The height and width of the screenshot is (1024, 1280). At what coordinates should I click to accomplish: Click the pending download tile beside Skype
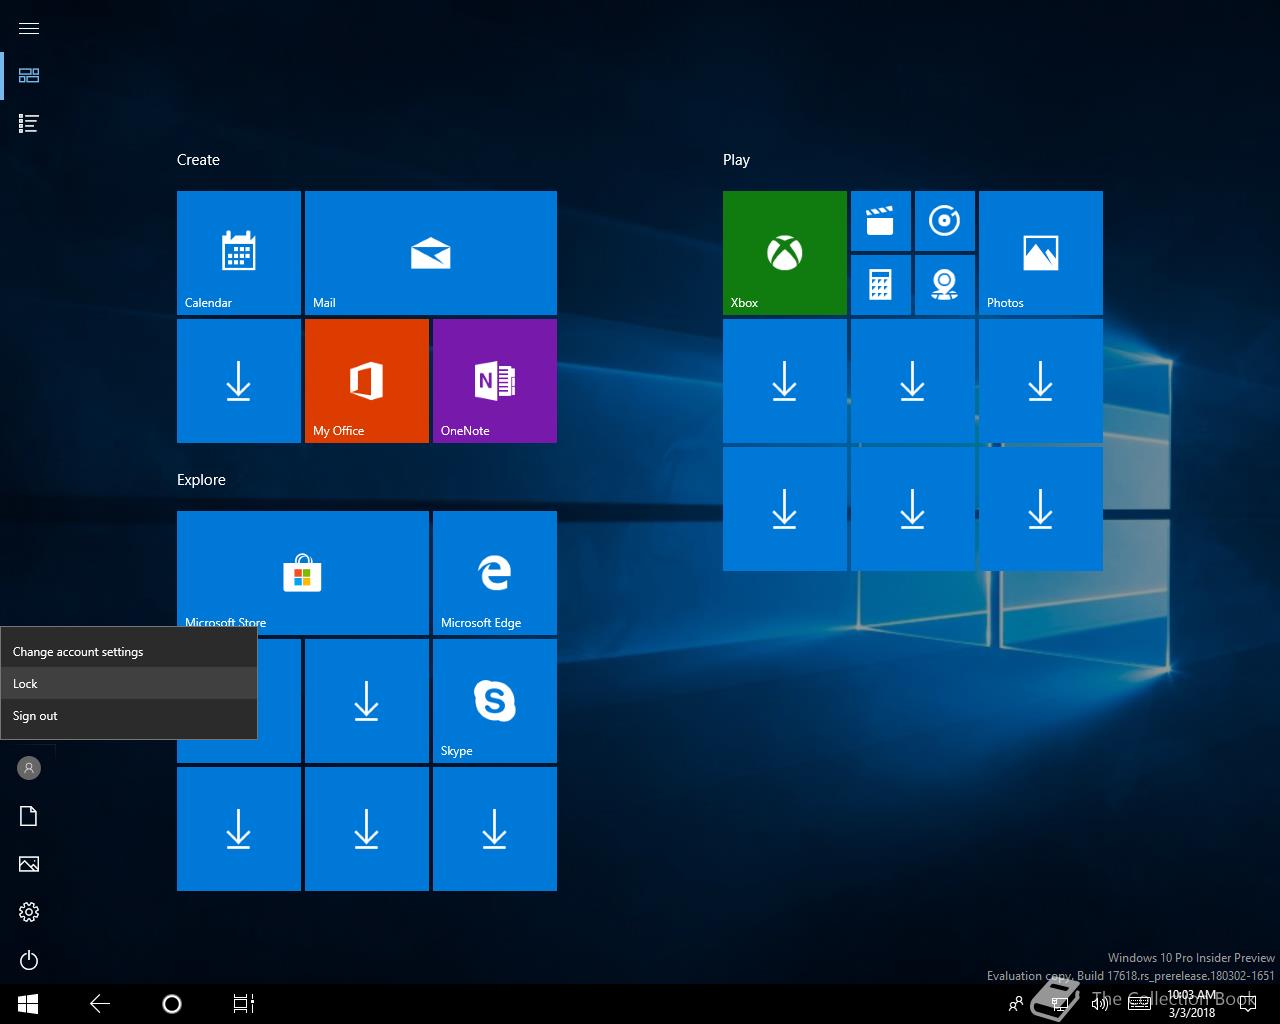[x=367, y=701]
